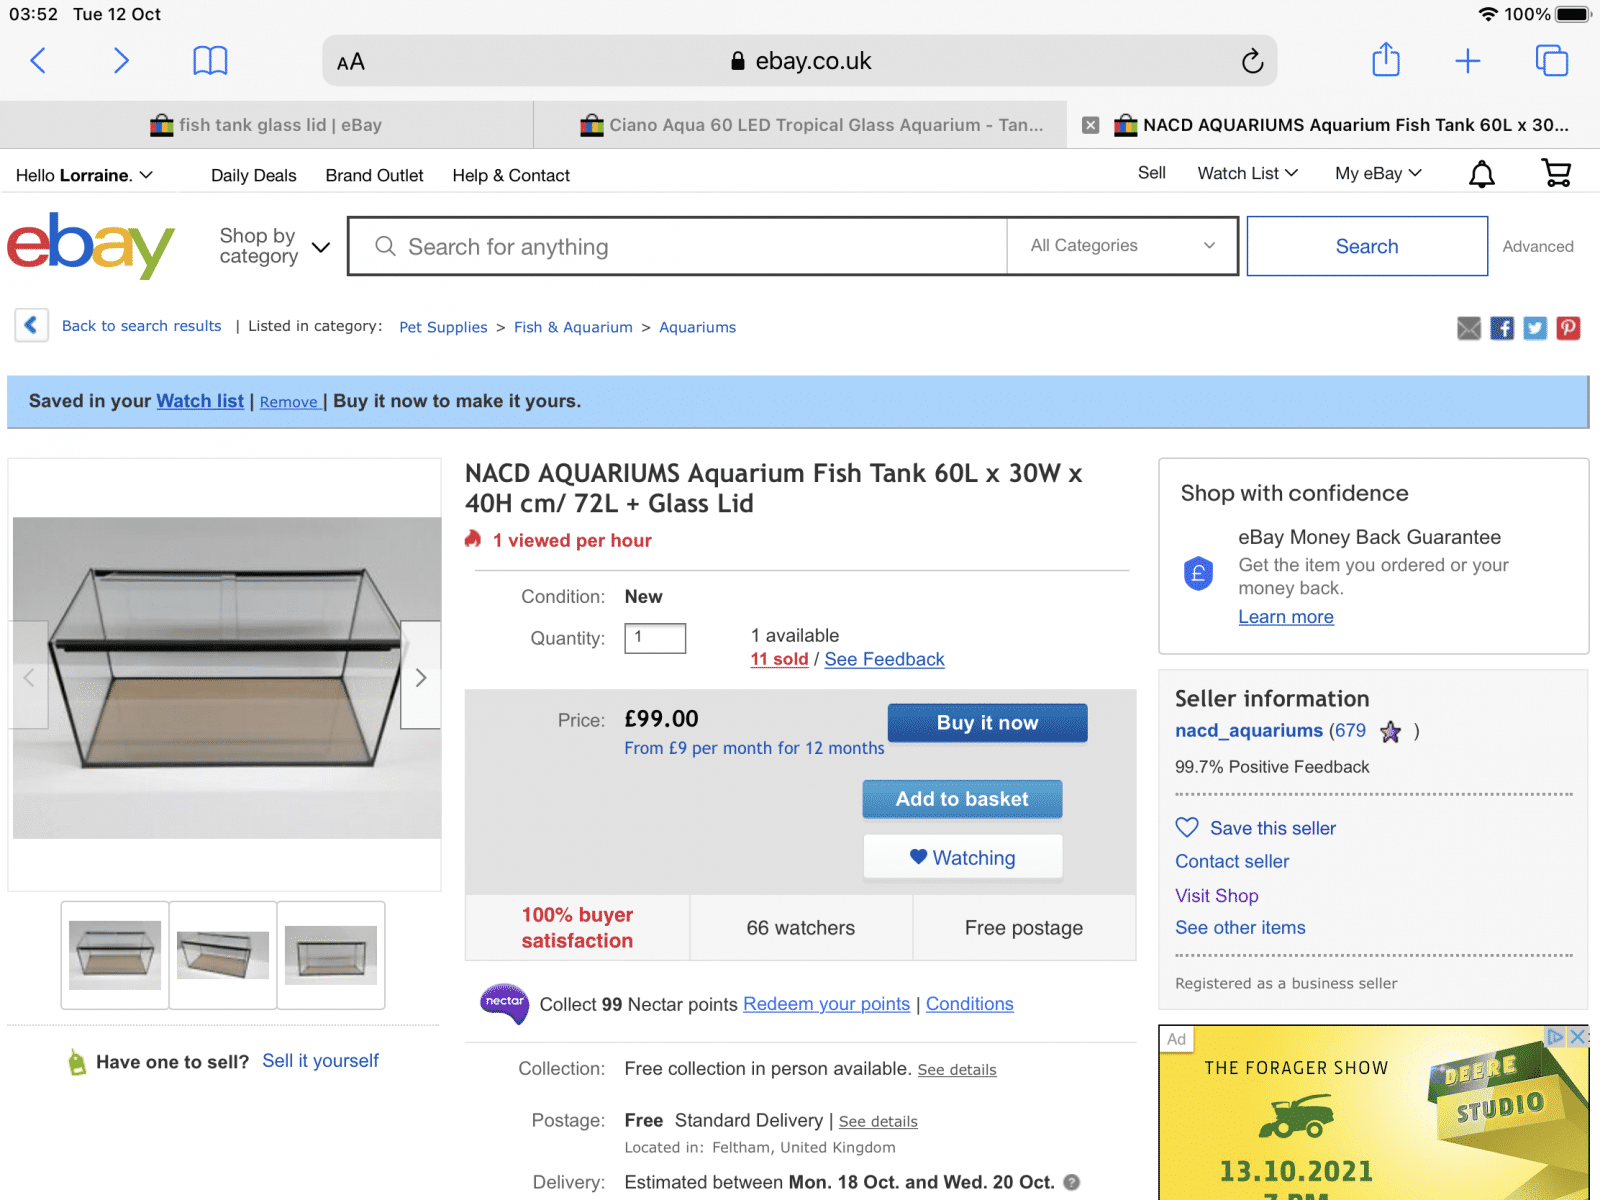Save this seller heart toggle

1187,828
